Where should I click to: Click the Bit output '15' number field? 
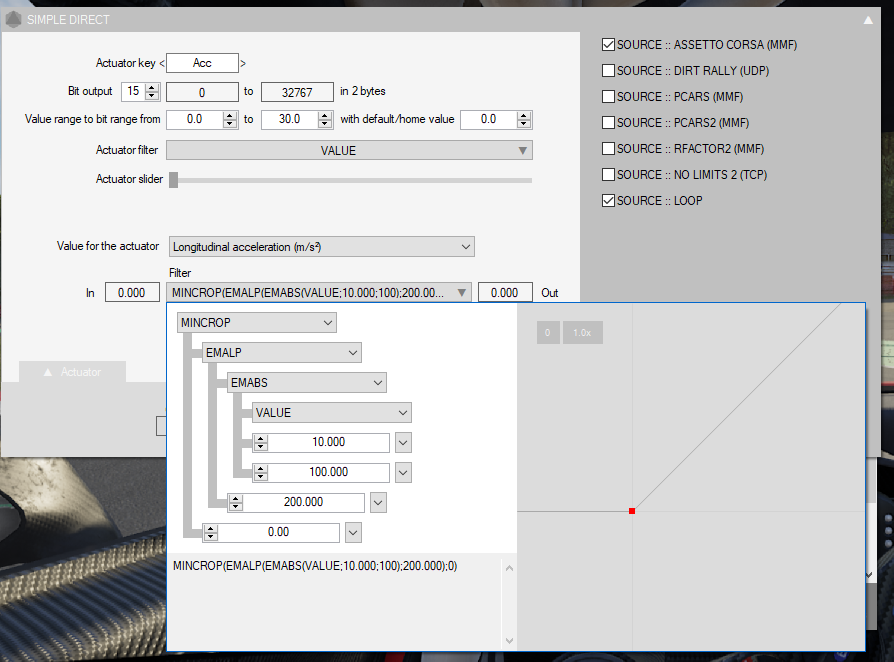click(x=133, y=91)
